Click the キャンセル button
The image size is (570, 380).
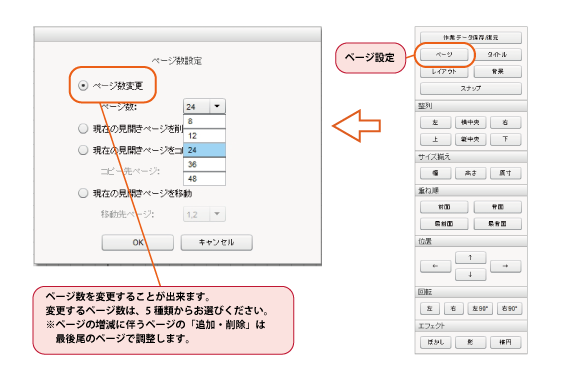(217, 242)
